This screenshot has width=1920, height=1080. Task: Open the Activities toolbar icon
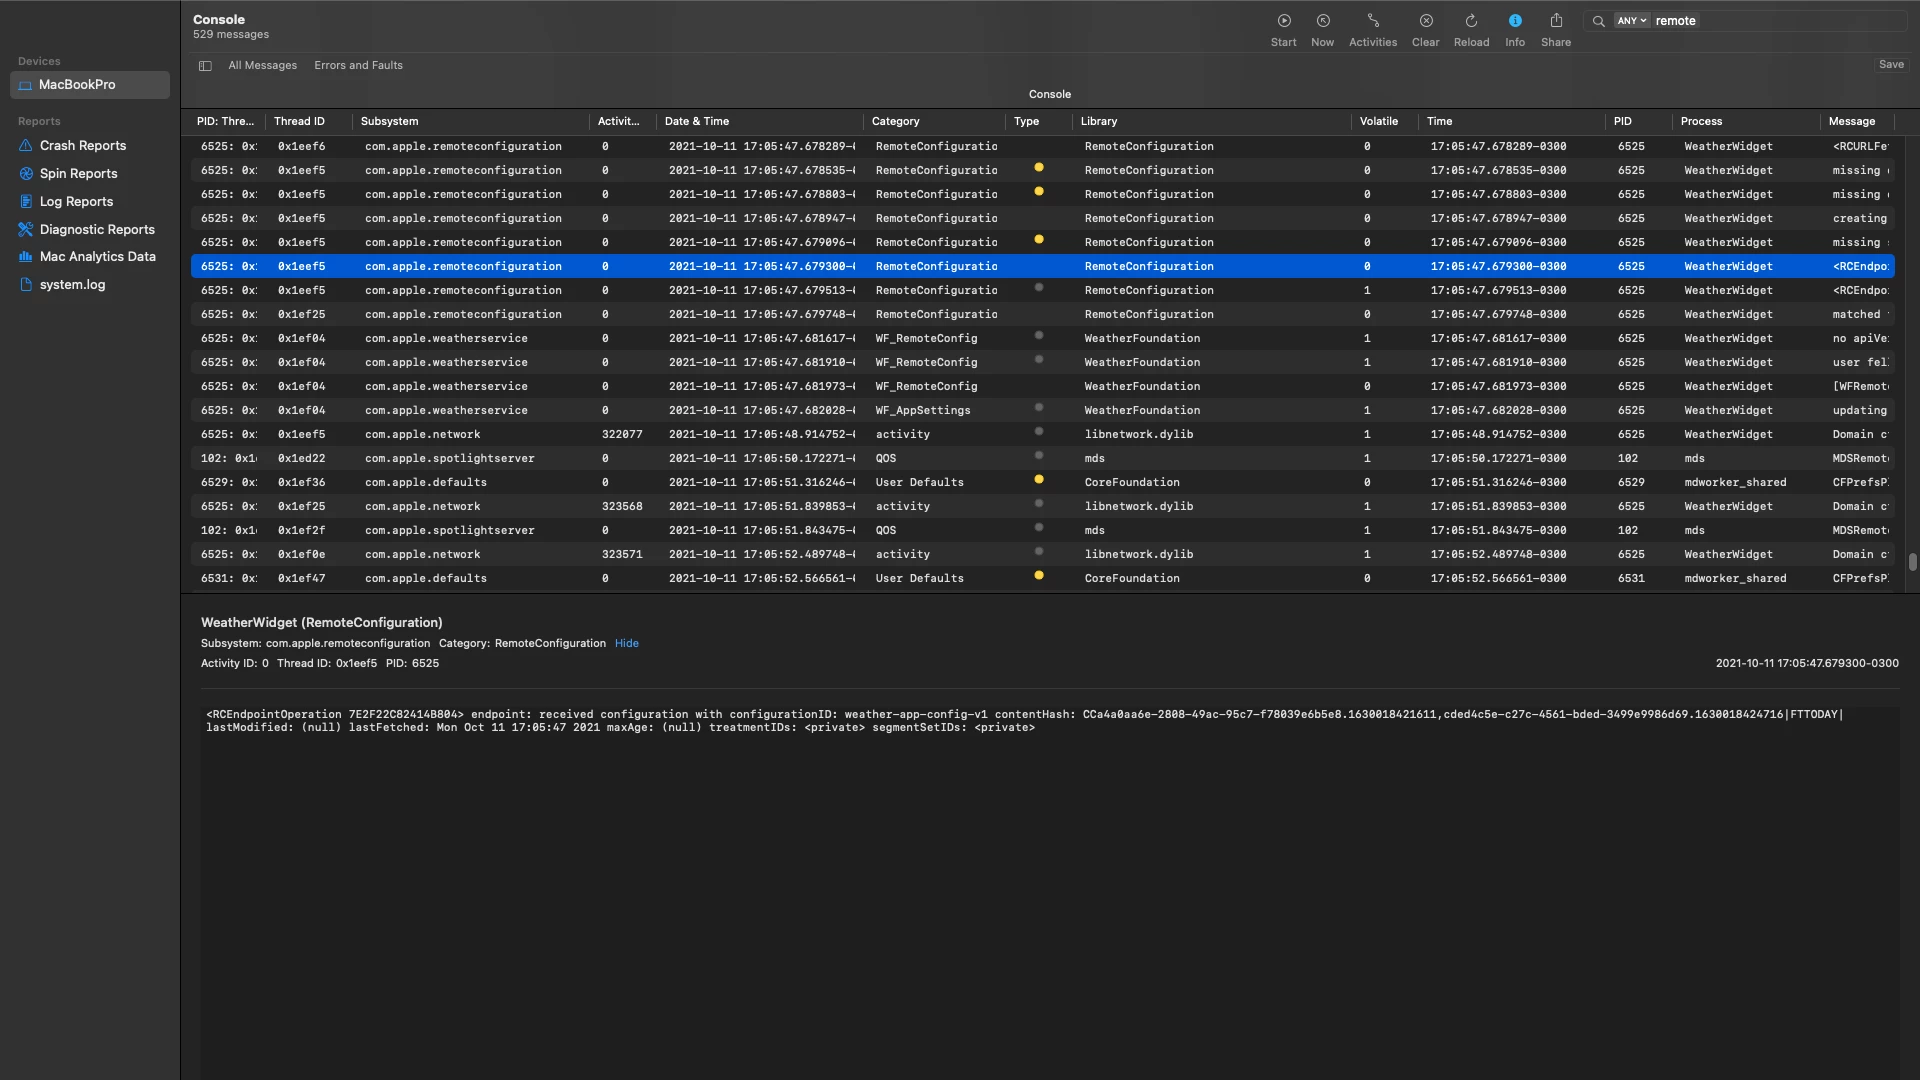(1373, 21)
